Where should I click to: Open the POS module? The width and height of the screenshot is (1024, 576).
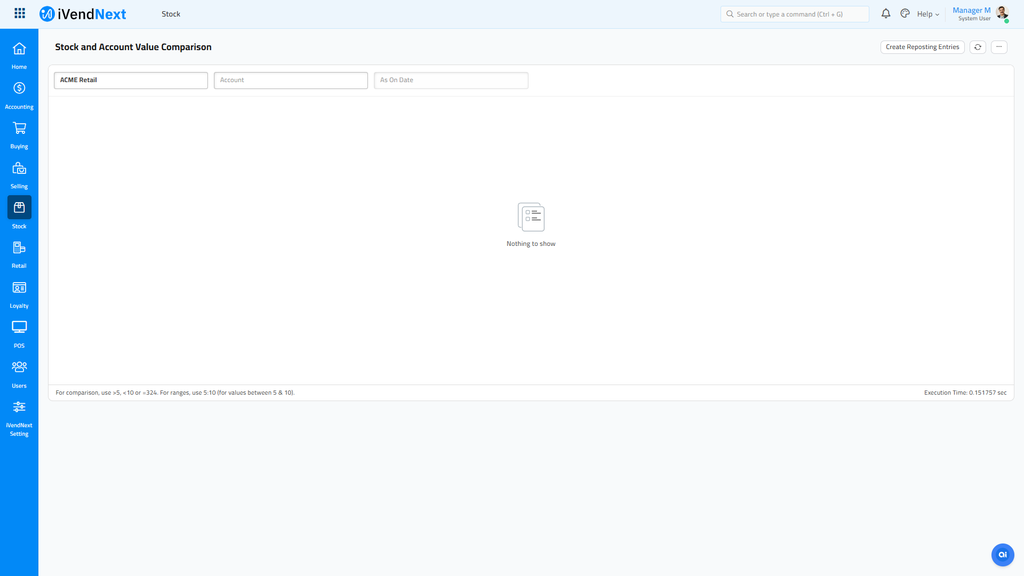[19, 333]
